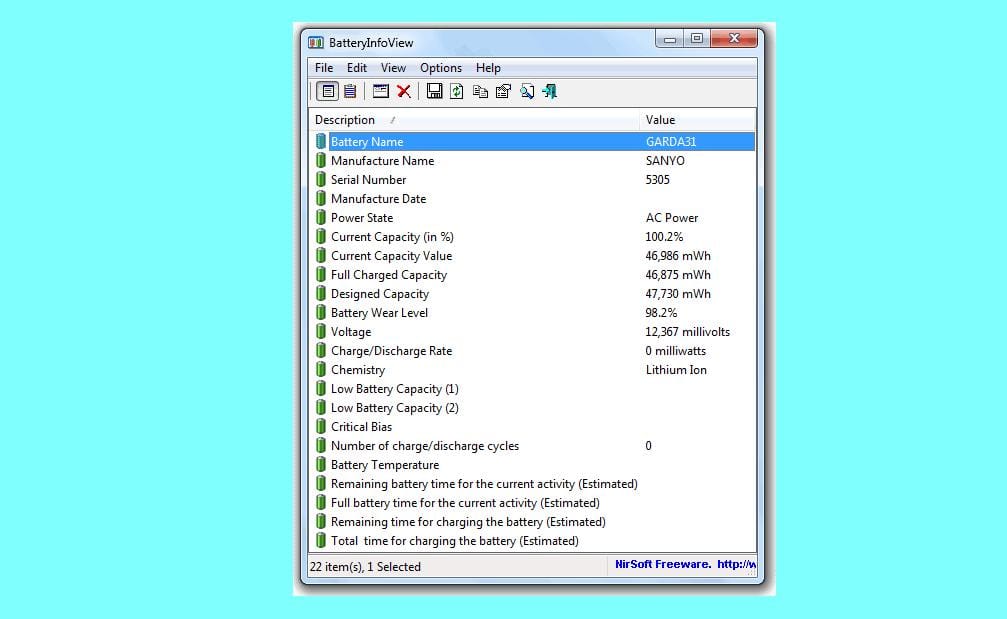Click battery icon beside Manufacture Name

pyautogui.click(x=321, y=161)
